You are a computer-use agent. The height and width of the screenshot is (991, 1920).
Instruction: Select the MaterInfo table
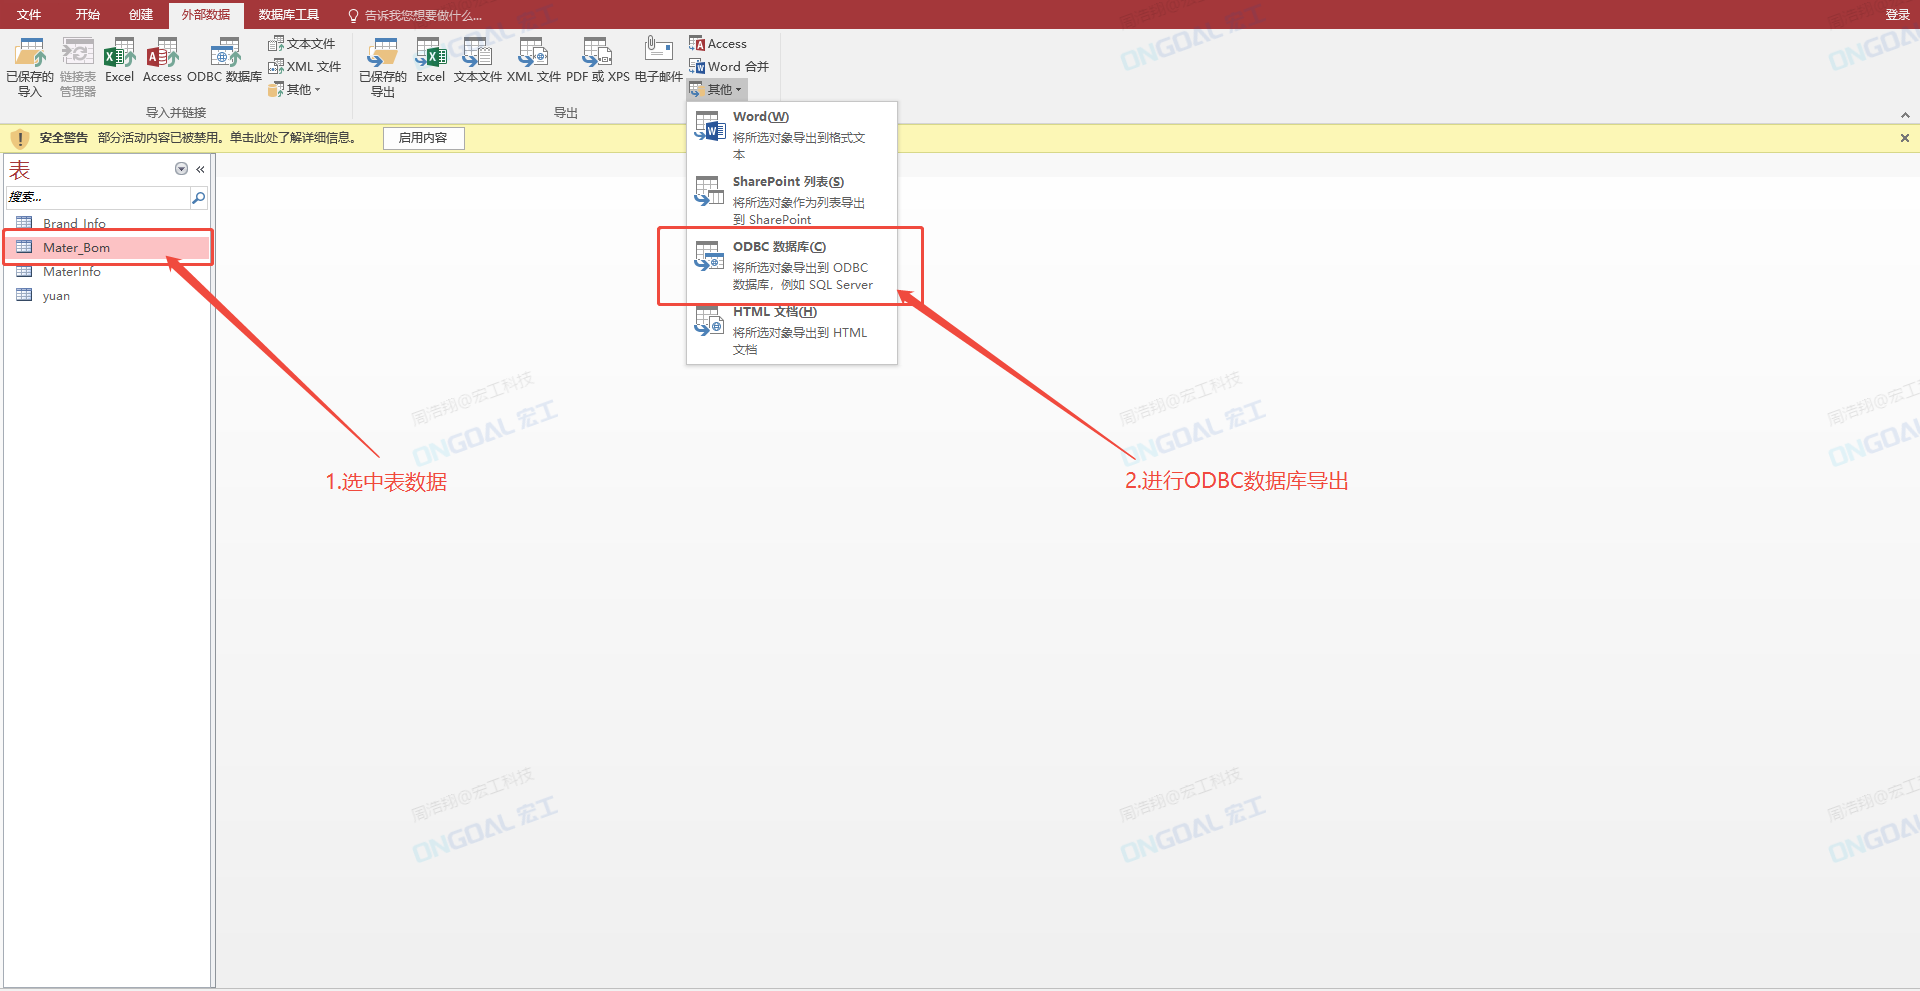(x=108, y=271)
